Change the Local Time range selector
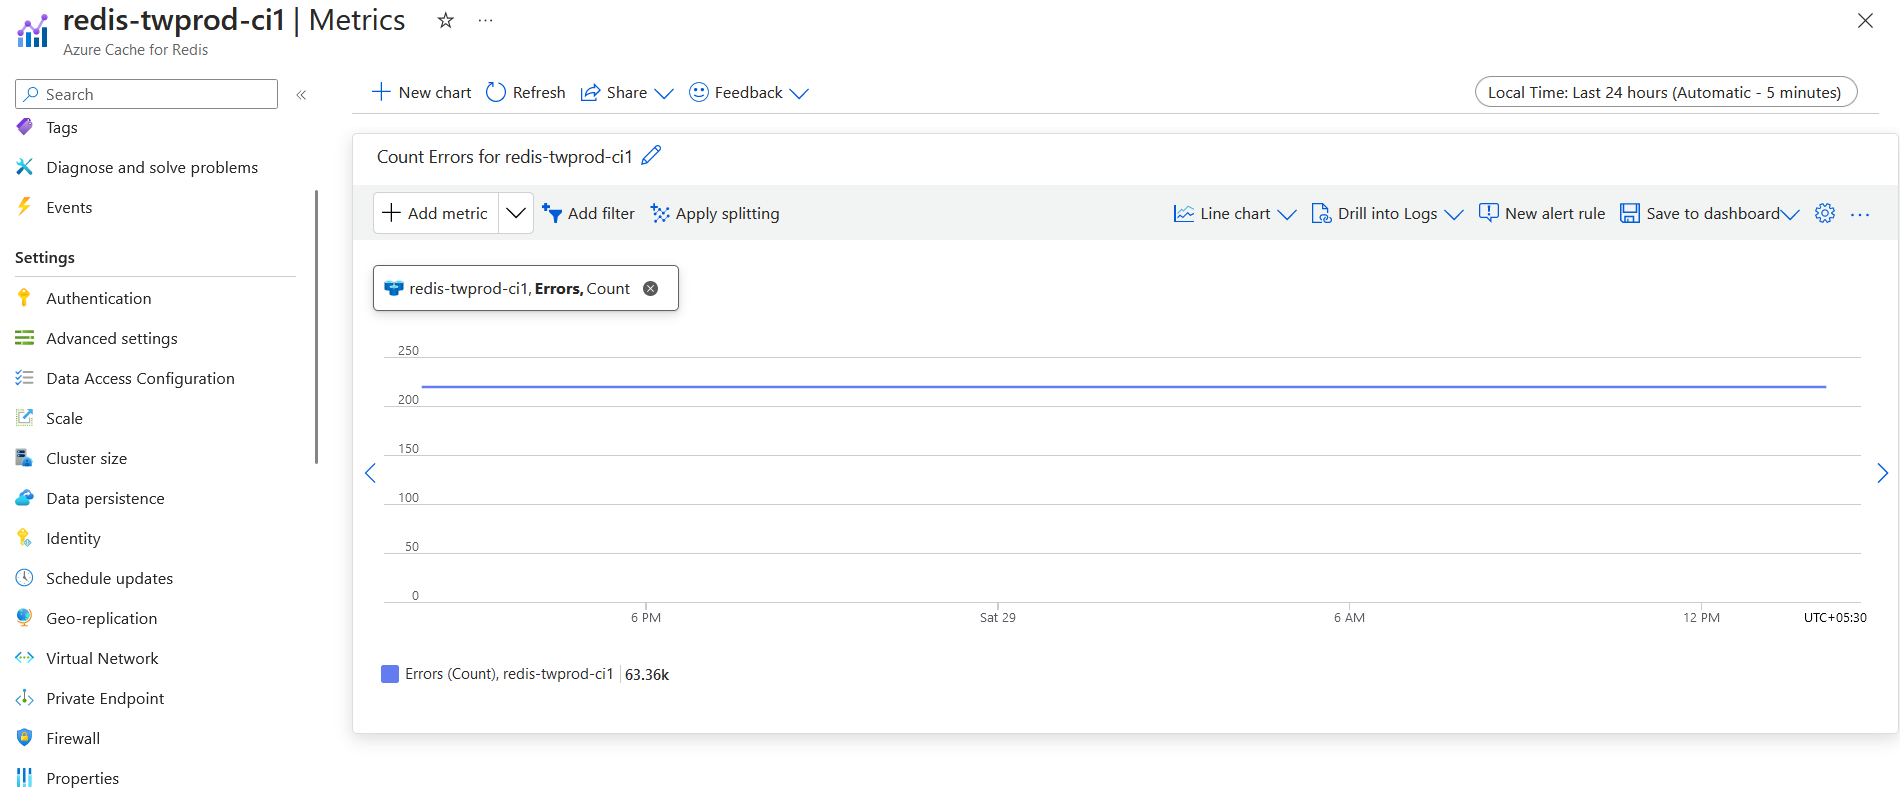Image resolution: width=1900 pixels, height=796 pixels. point(1666,92)
